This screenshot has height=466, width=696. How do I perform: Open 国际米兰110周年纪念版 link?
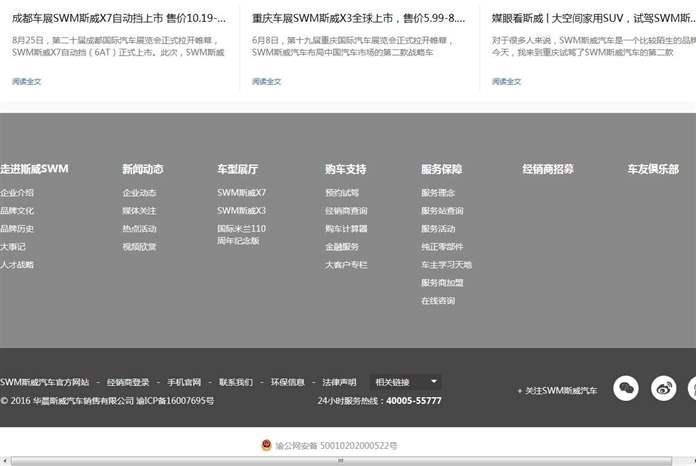click(241, 235)
